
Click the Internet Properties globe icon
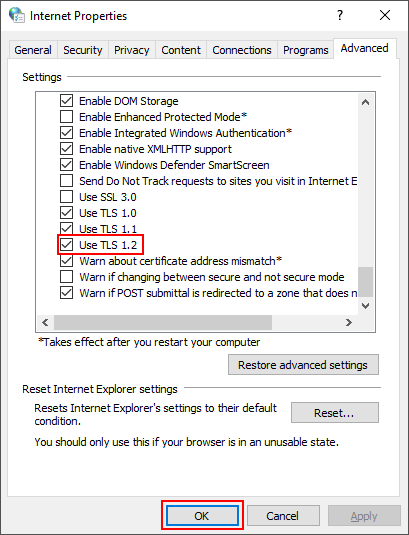click(16, 15)
